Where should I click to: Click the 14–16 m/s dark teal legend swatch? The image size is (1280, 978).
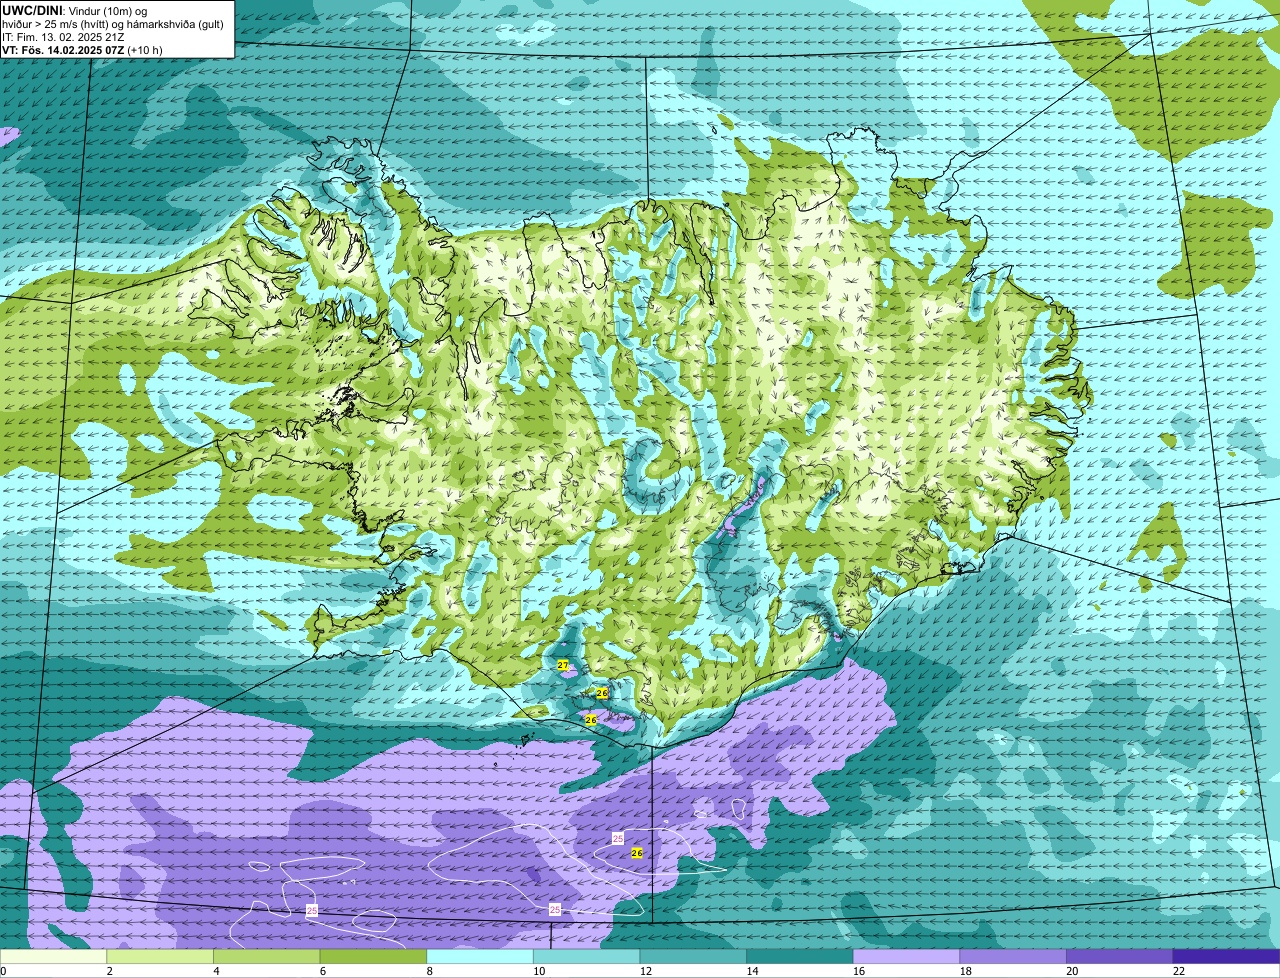click(800, 957)
